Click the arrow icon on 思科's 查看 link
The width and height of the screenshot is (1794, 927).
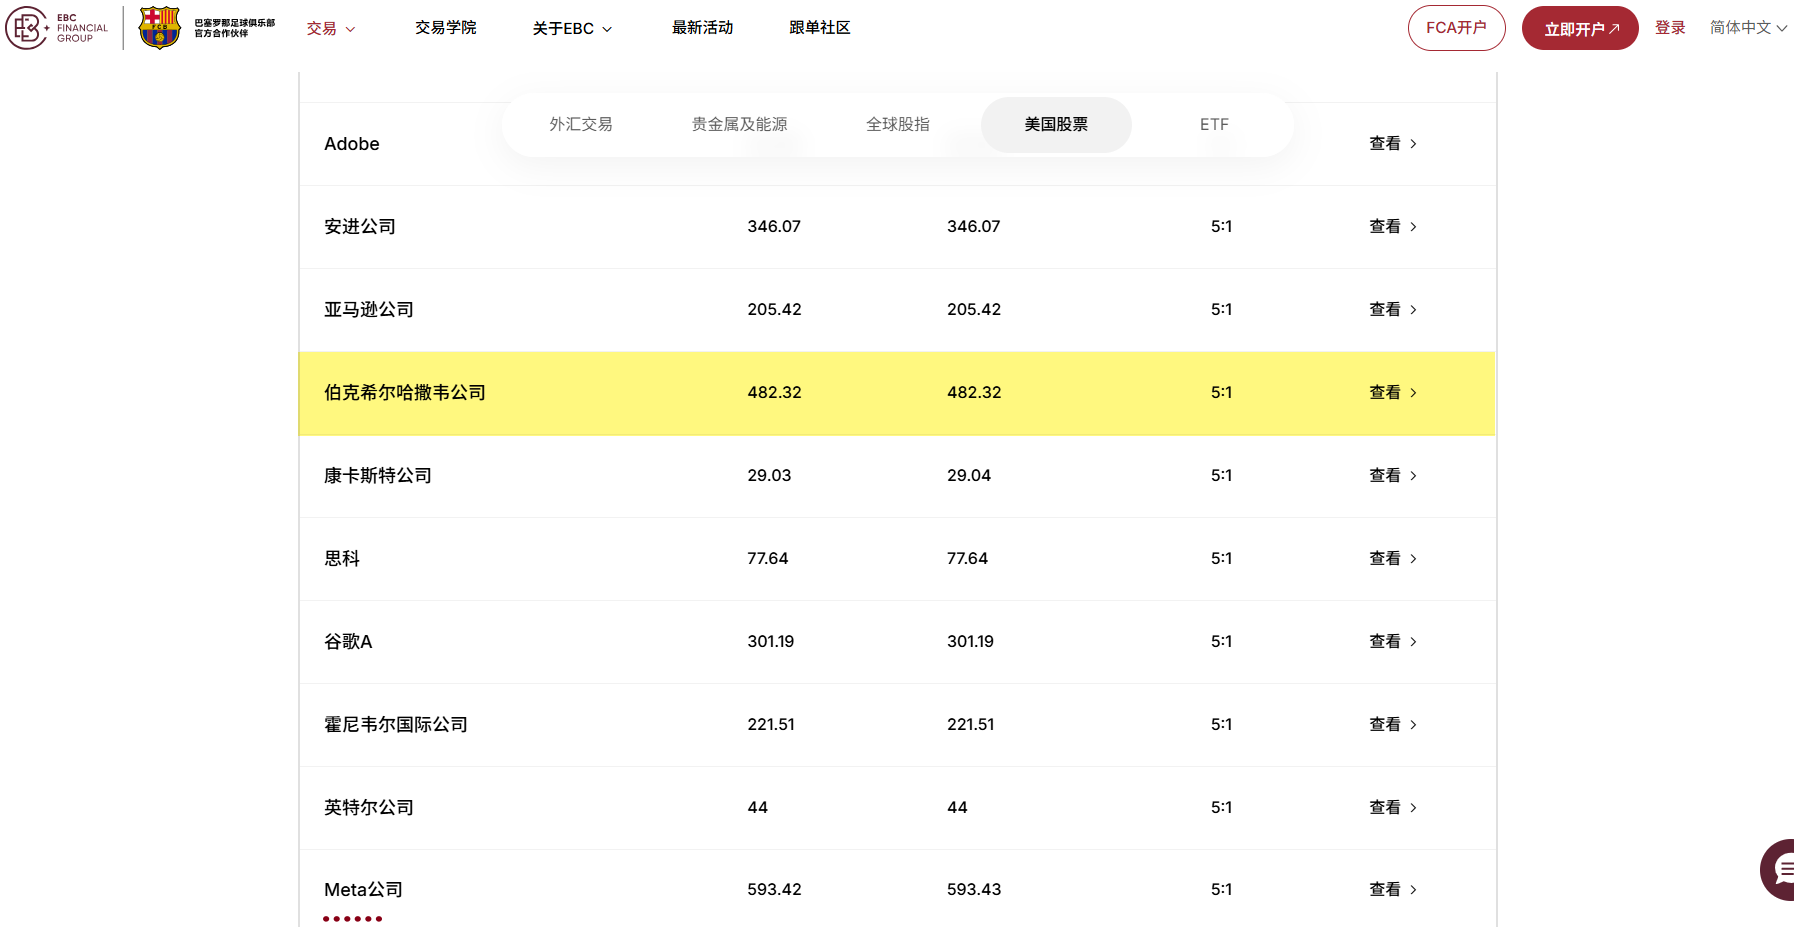pos(1414,558)
